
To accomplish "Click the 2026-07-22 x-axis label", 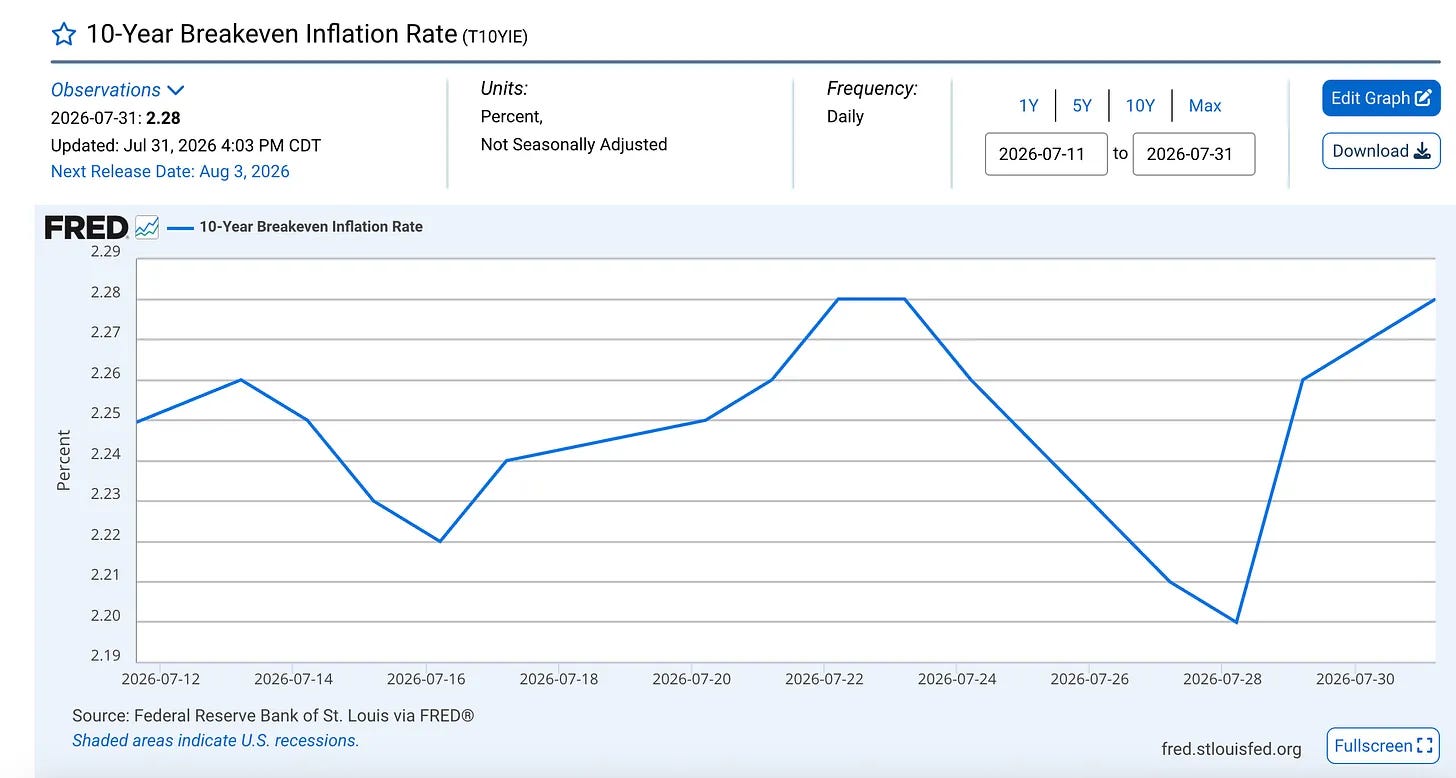I will coord(824,679).
